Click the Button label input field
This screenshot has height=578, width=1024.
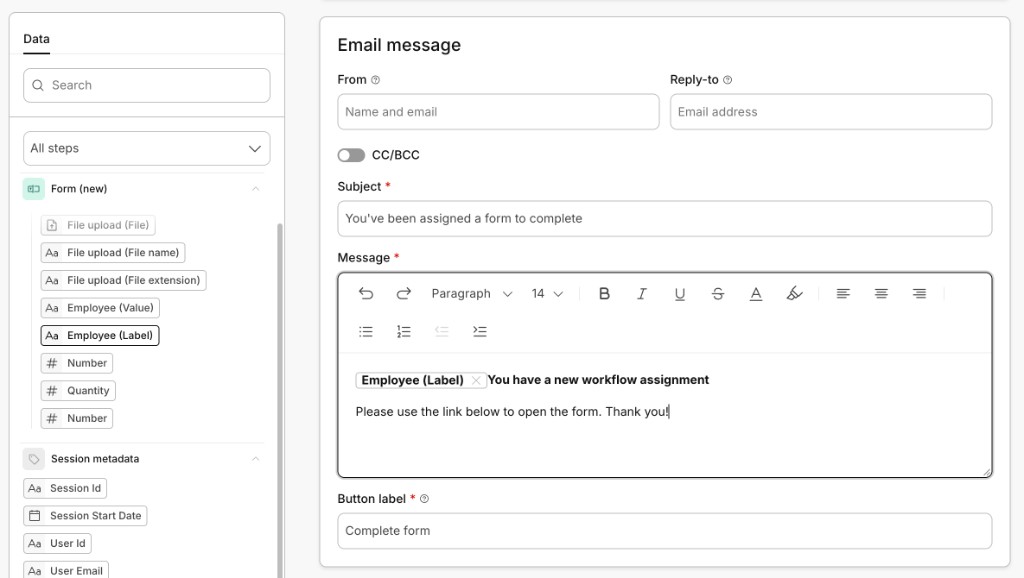[x=665, y=531]
